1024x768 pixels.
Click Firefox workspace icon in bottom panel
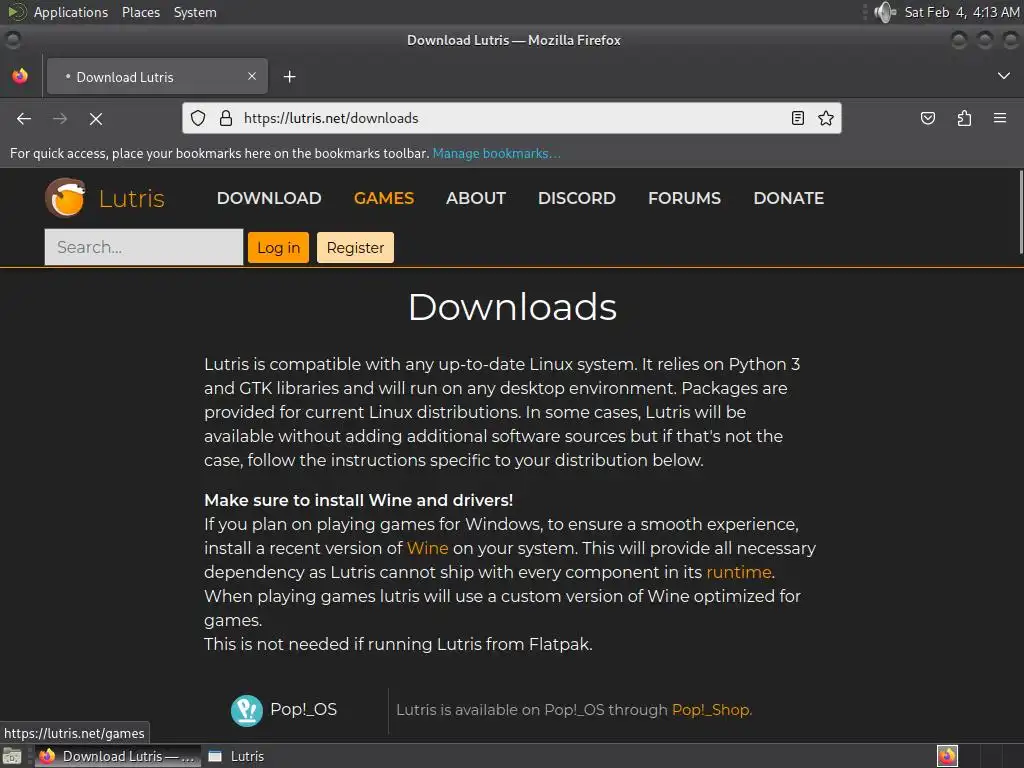click(947, 756)
